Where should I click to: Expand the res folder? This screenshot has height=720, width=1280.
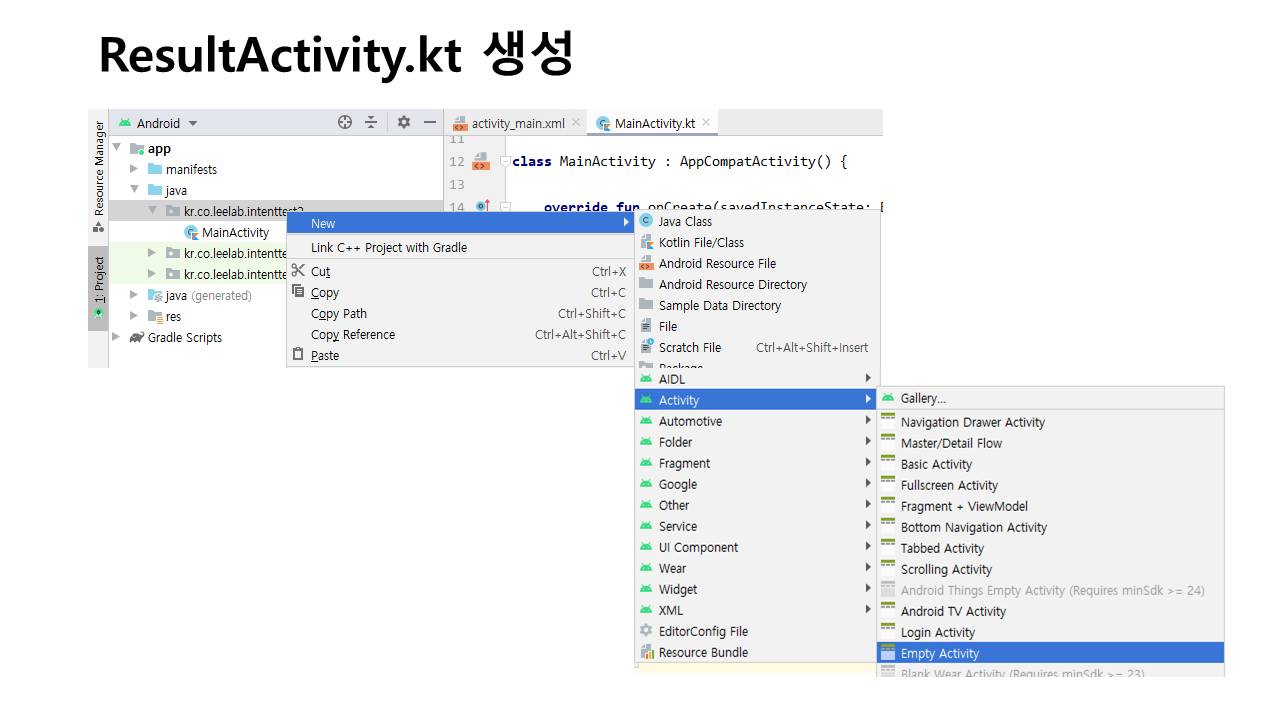(134, 316)
